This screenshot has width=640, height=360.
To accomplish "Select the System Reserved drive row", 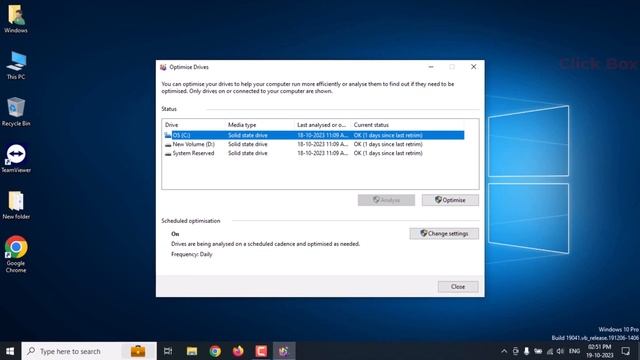I will coord(313,153).
